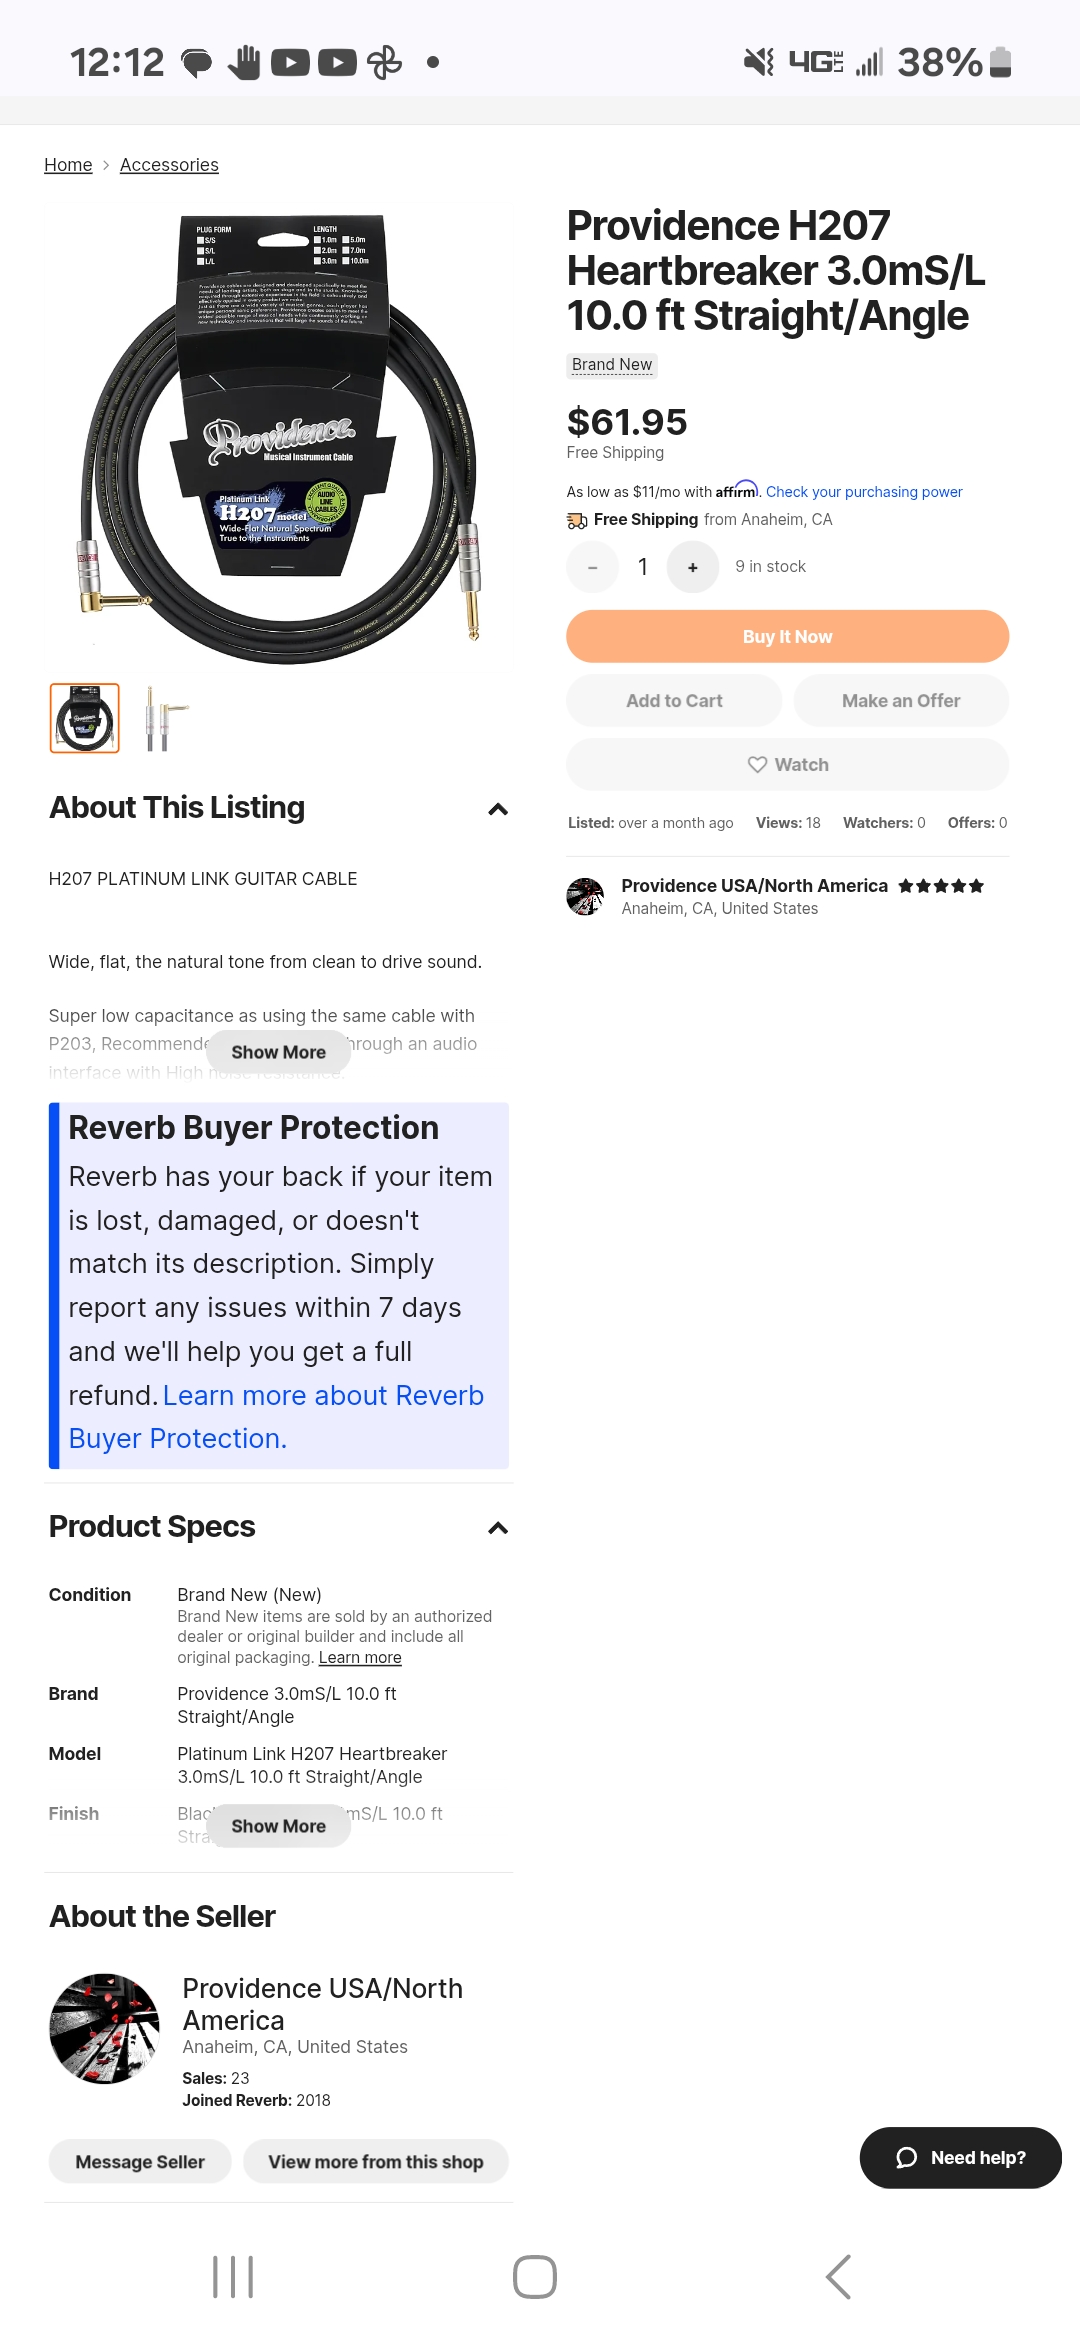Show More of the listing description
The width and height of the screenshot is (1080, 2340).
pos(278,1052)
